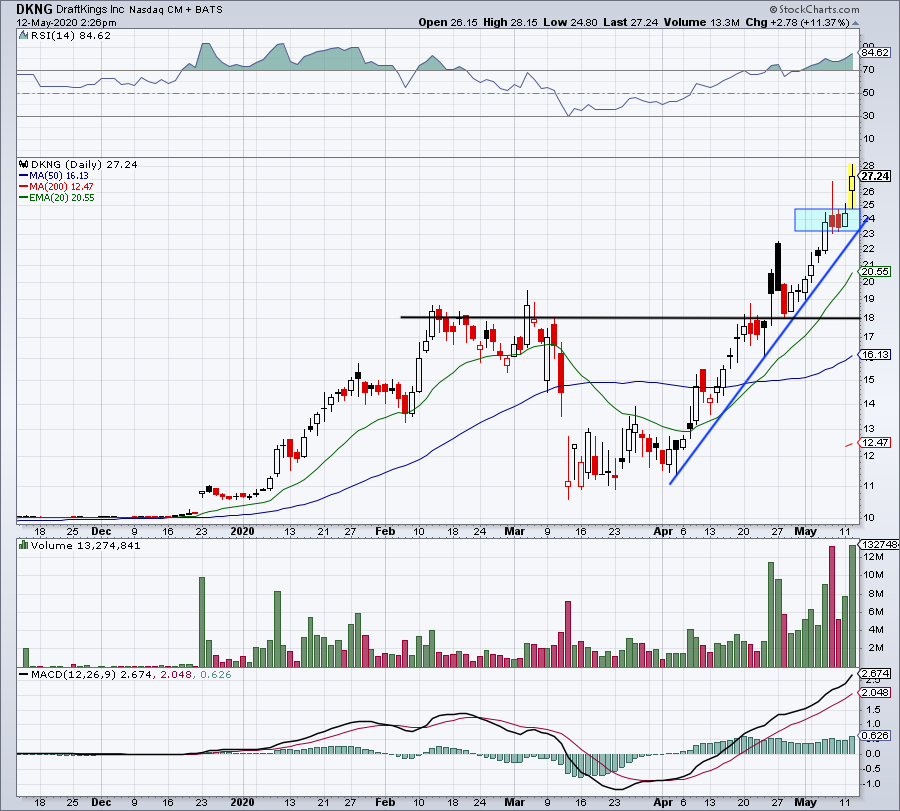The width and height of the screenshot is (900, 811).
Task: Click the May label on the price panel date axis
Action: pos(805,531)
